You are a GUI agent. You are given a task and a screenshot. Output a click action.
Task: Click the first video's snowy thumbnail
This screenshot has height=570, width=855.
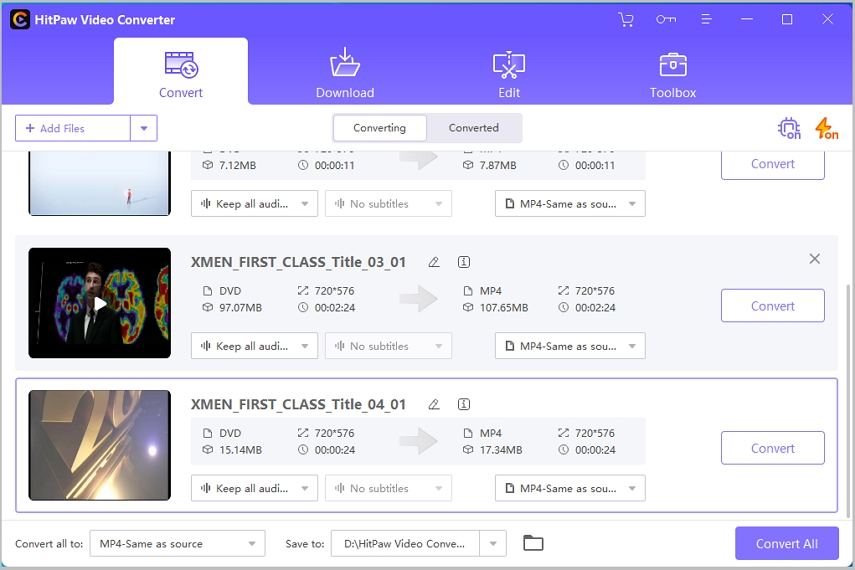point(100,184)
